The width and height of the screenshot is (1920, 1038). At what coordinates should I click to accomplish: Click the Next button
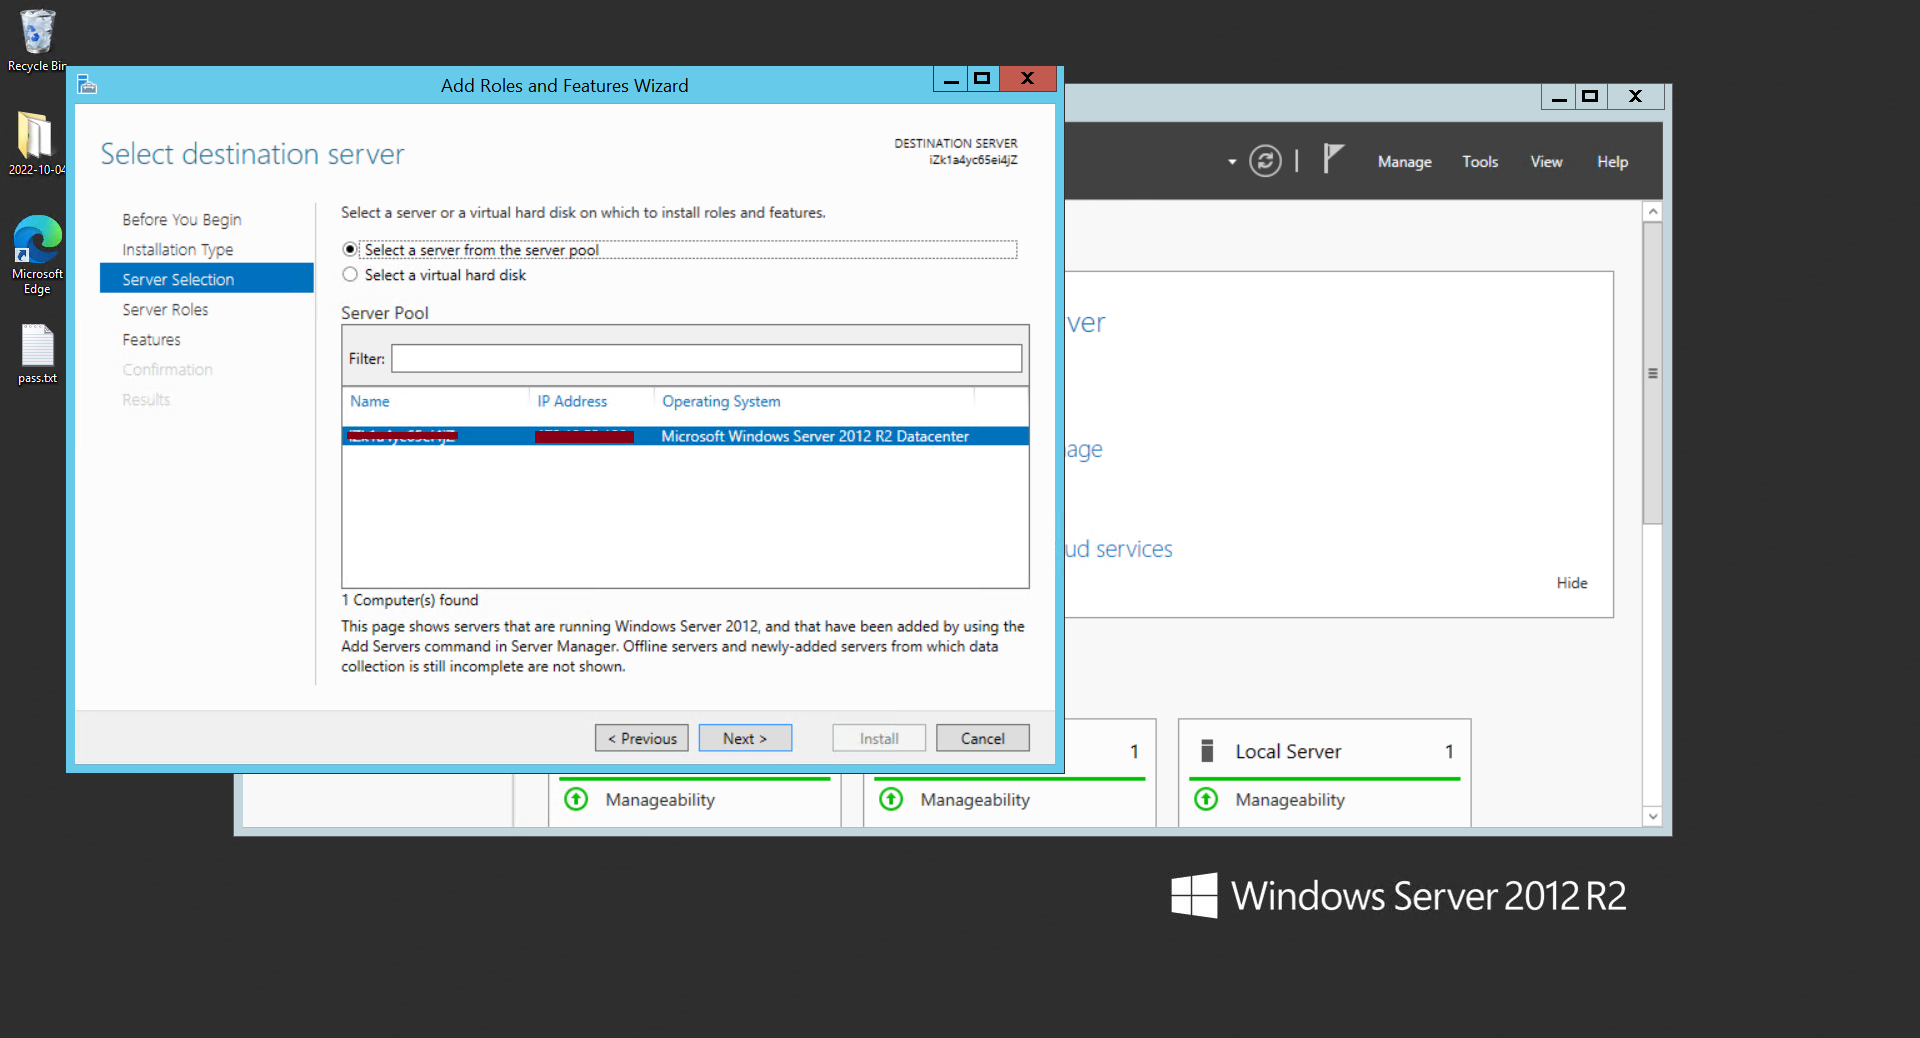pyautogui.click(x=745, y=738)
